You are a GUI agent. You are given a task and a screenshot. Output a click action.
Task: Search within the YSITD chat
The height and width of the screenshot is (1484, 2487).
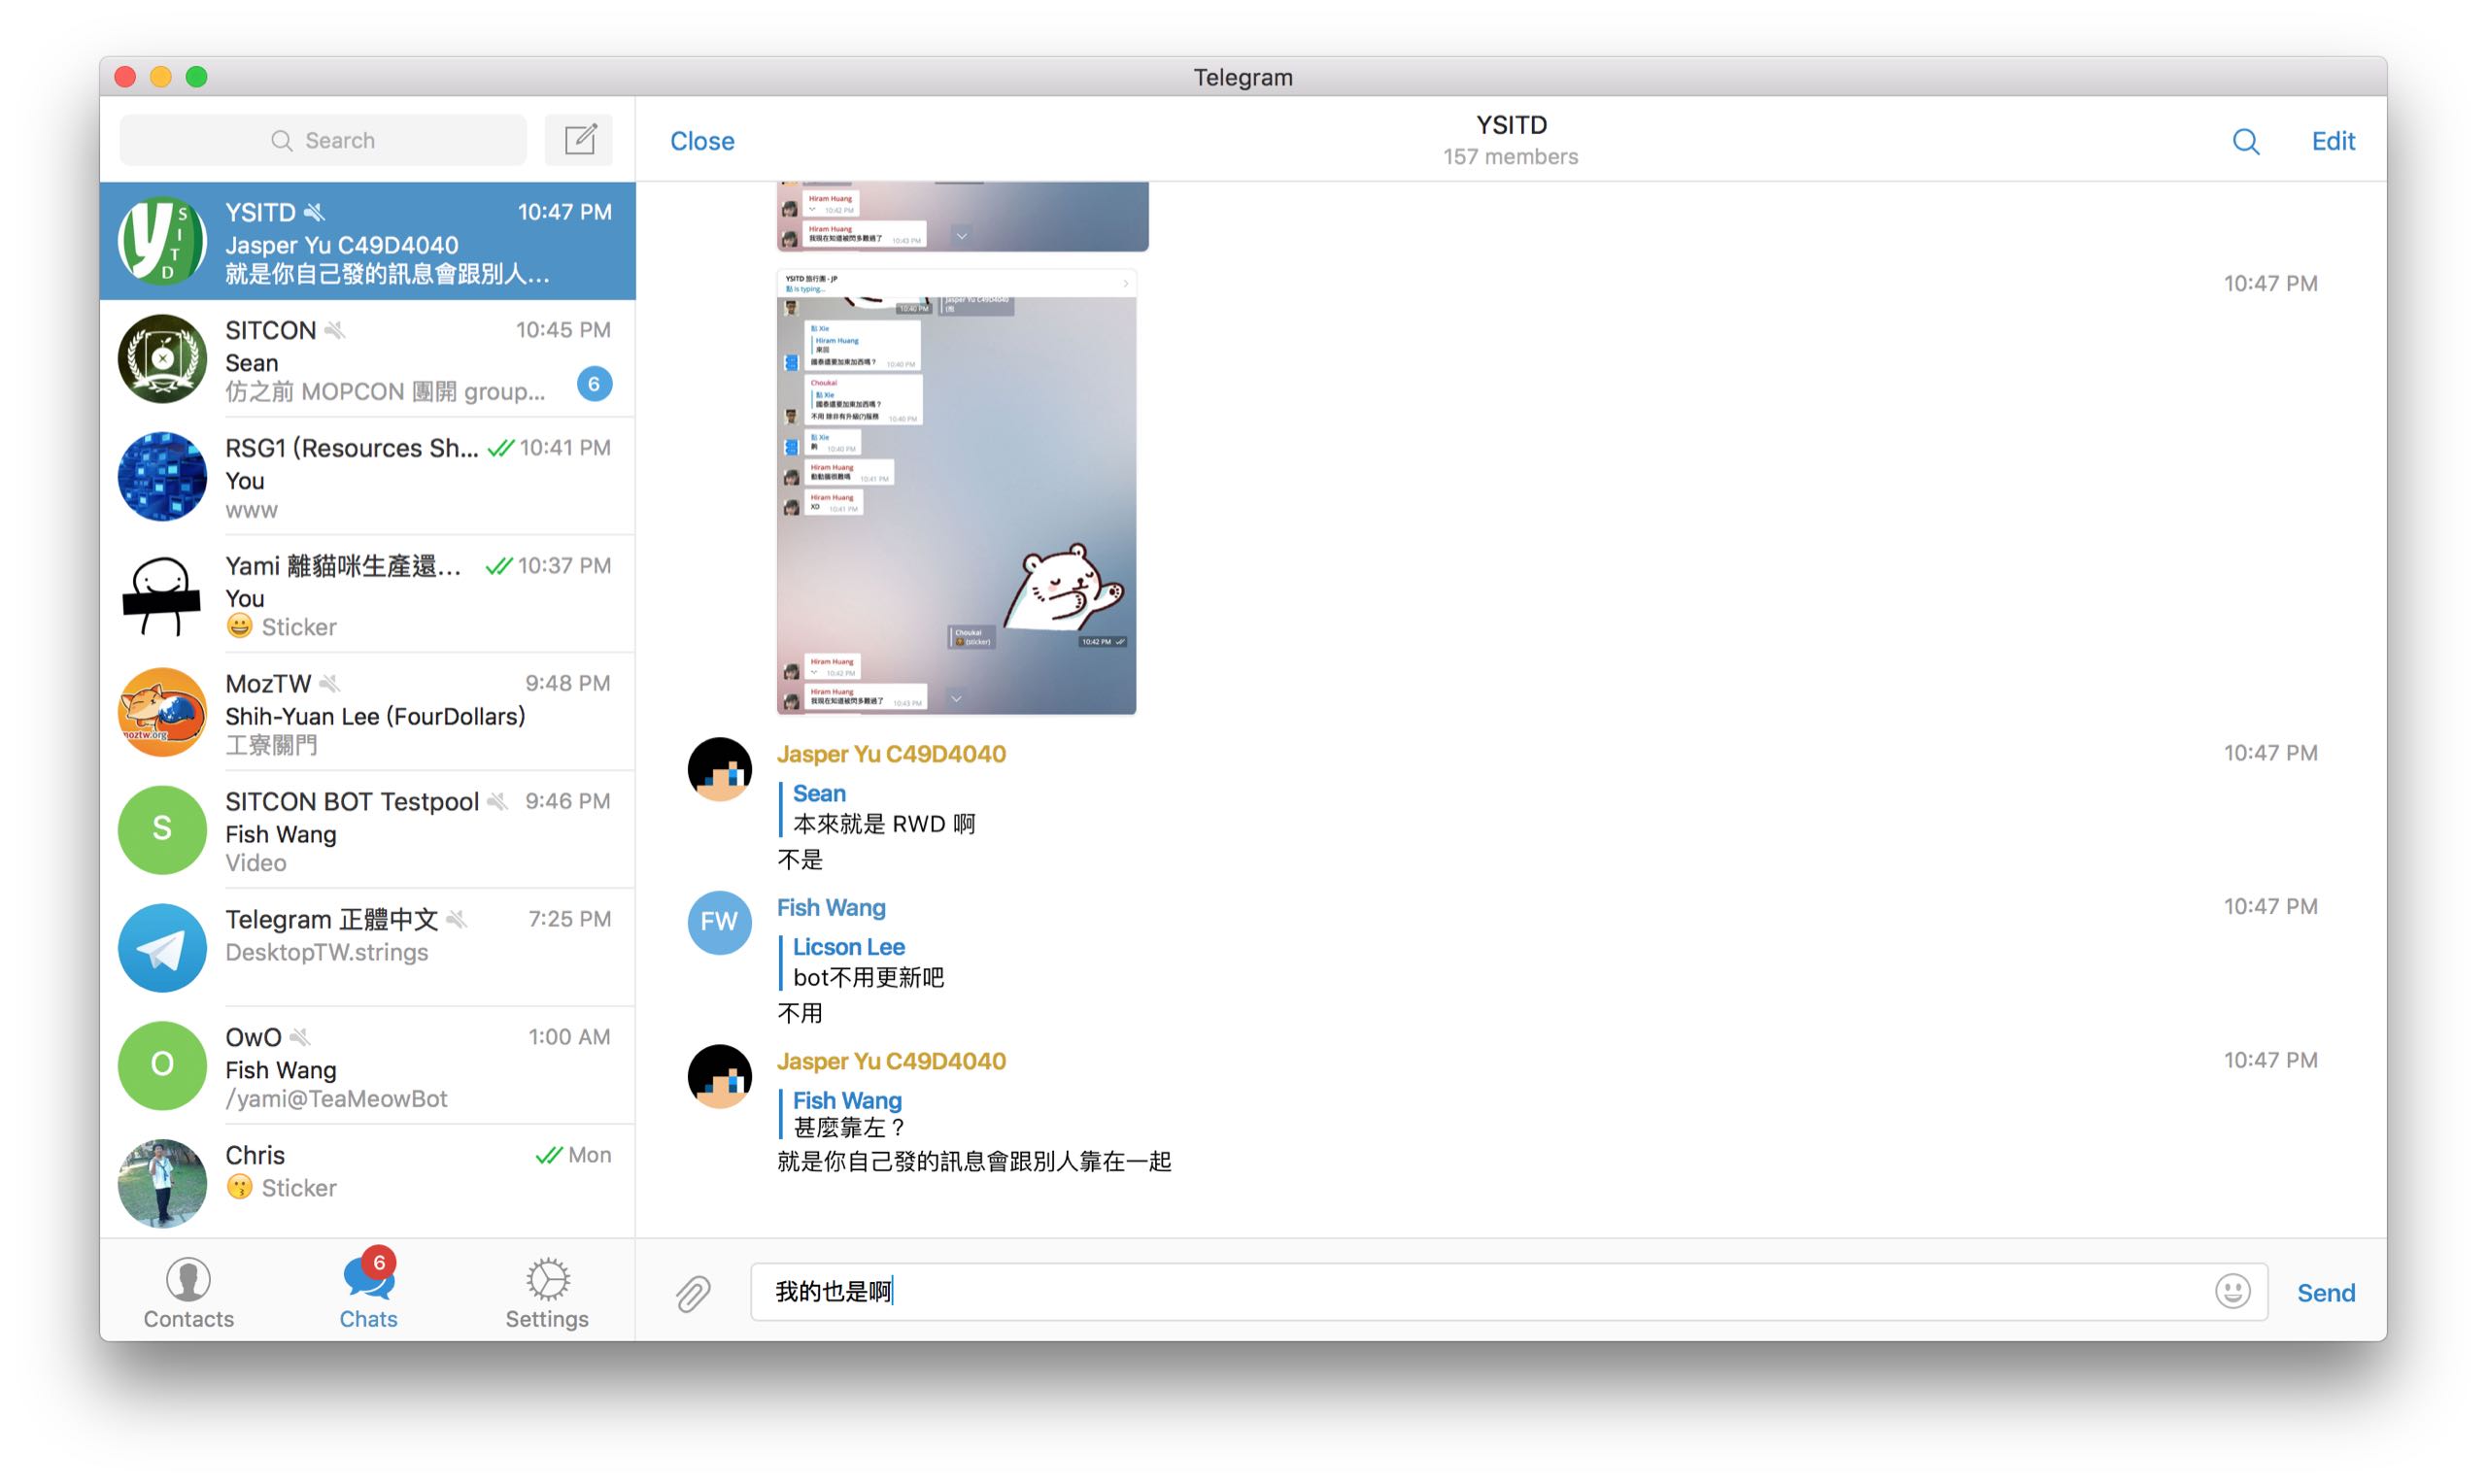coord(2245,141)
